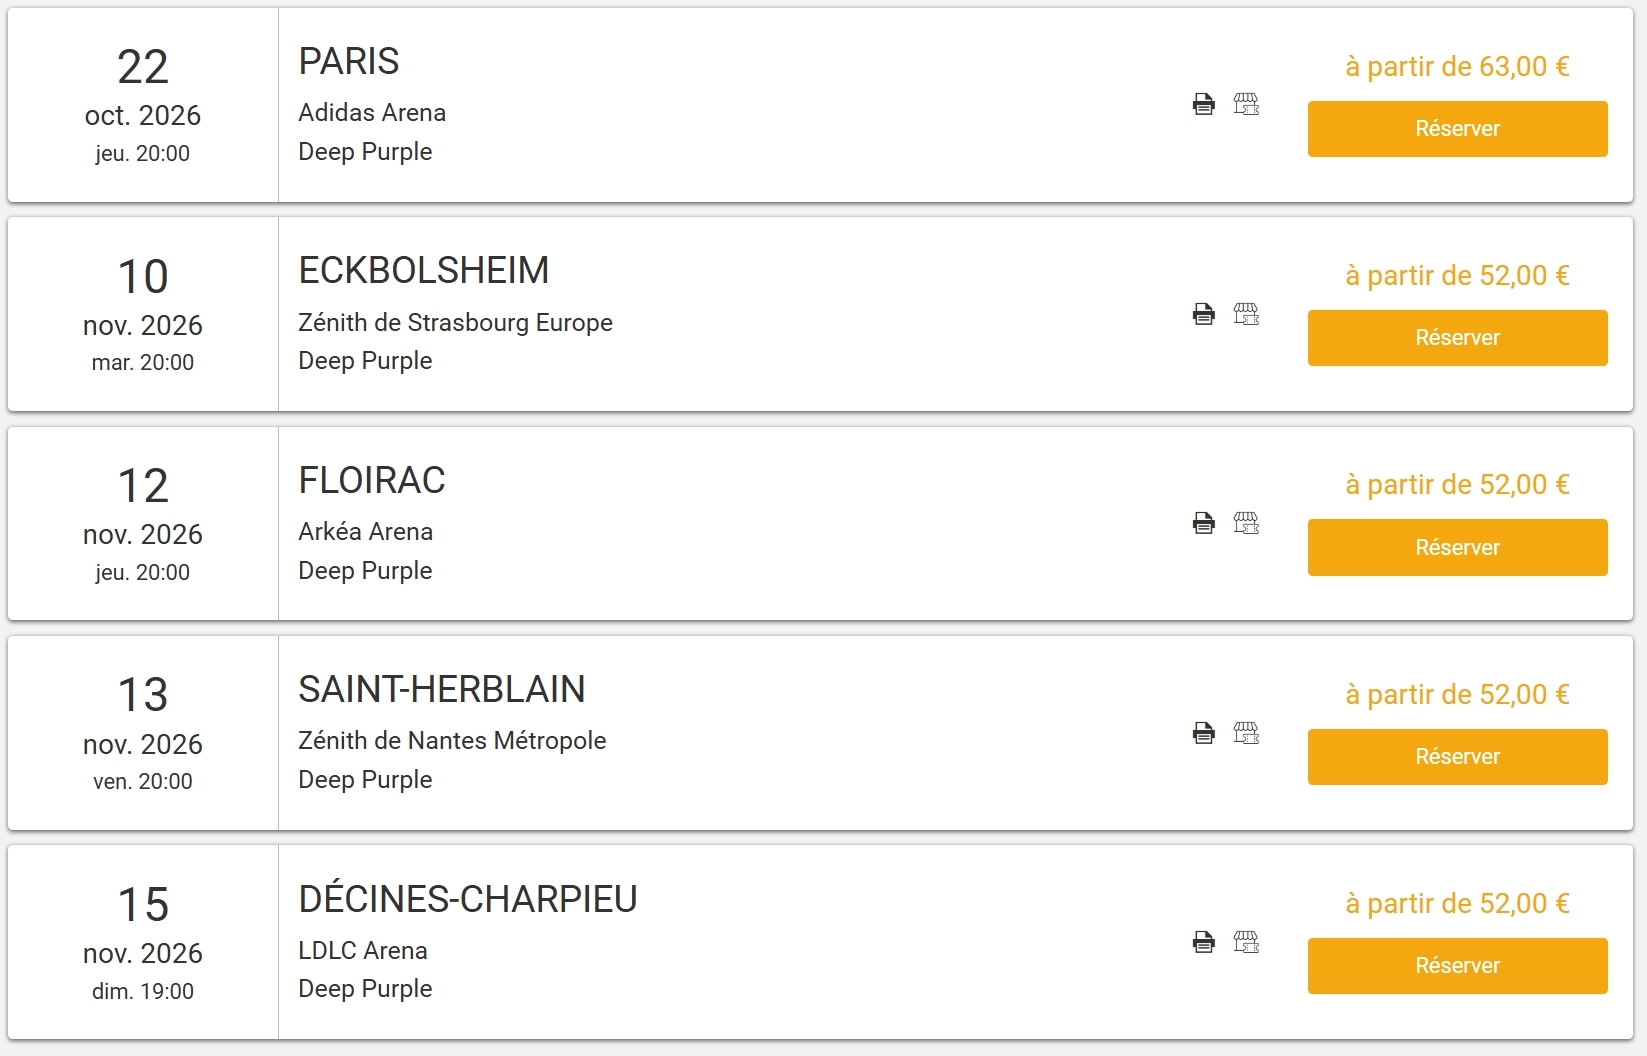Image resolution: width=1647 pixels, height=1056 pixels.
Task: Click the printer icon in the Paris row
Action: click(1204, 104)
